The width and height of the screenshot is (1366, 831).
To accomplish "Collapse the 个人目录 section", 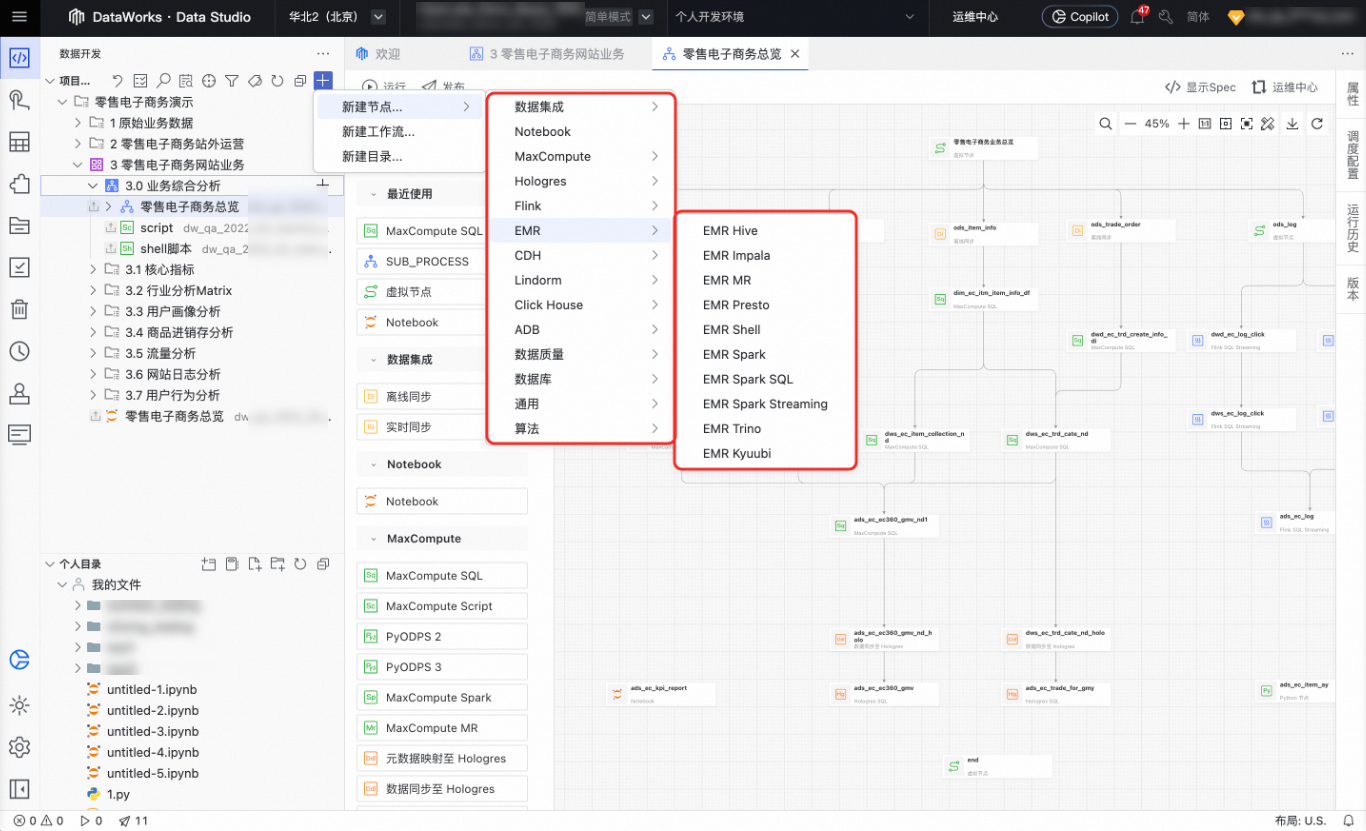I will 49,564.
